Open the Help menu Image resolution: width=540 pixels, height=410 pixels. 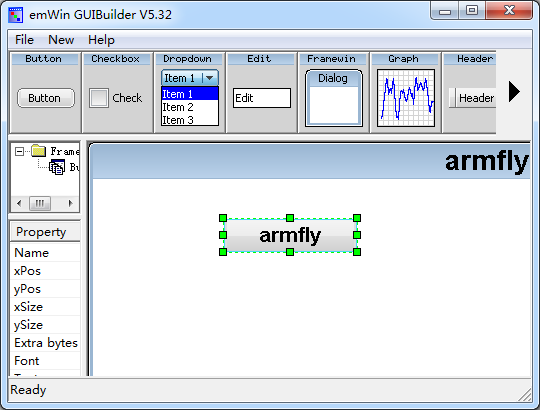101,40
